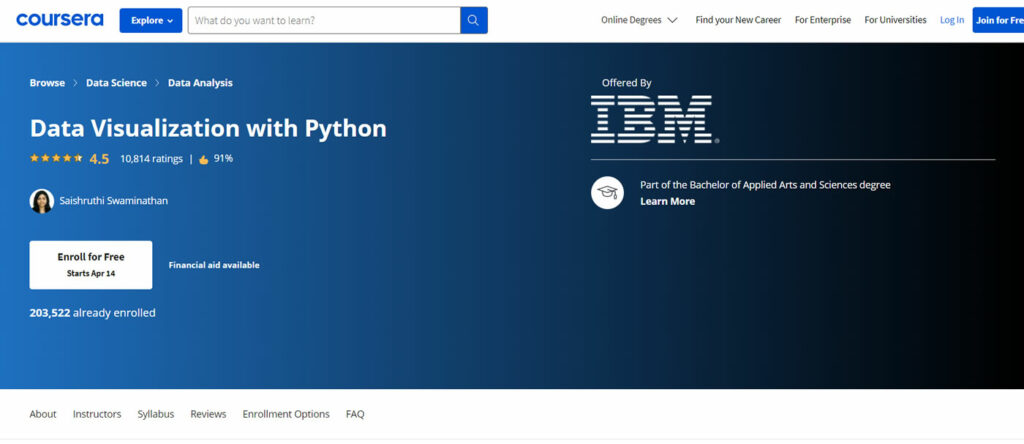Expand the Online Degrees menu
This screenshot has height=444, width=1024.
[x=639, y=20]
